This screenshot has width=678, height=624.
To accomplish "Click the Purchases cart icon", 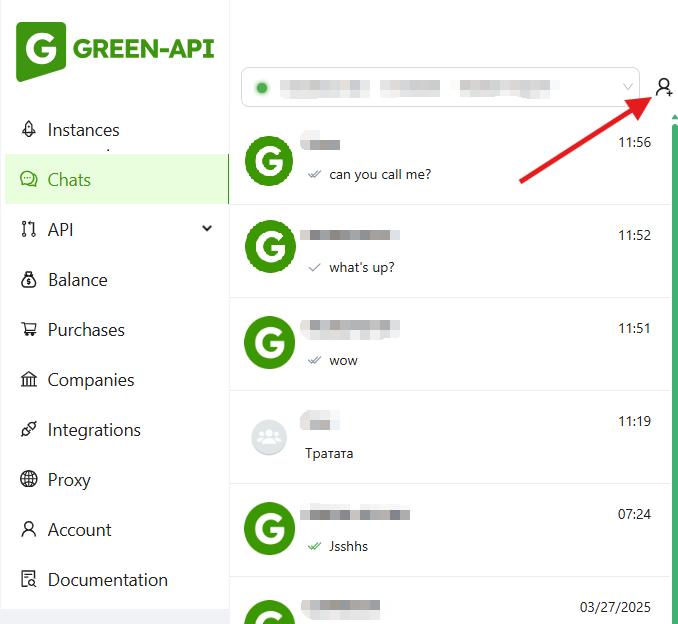I will click(x=29, y=330).
